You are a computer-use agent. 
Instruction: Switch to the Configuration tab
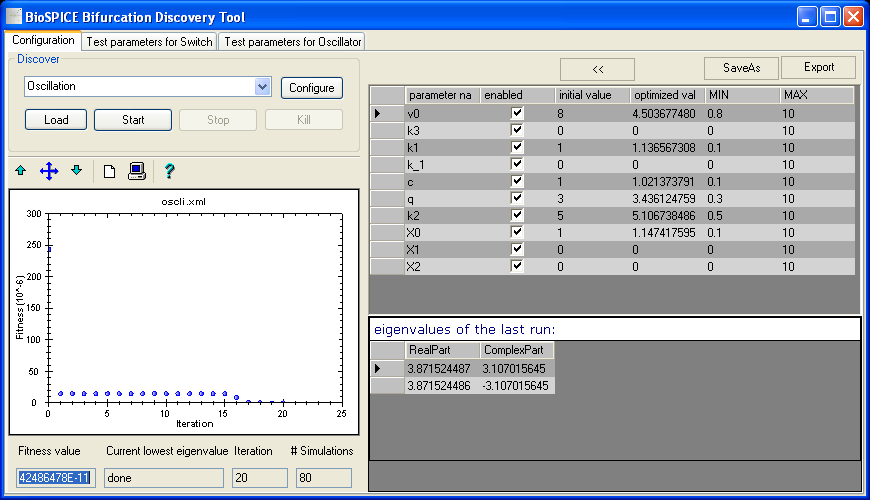(x=43, y=40)
